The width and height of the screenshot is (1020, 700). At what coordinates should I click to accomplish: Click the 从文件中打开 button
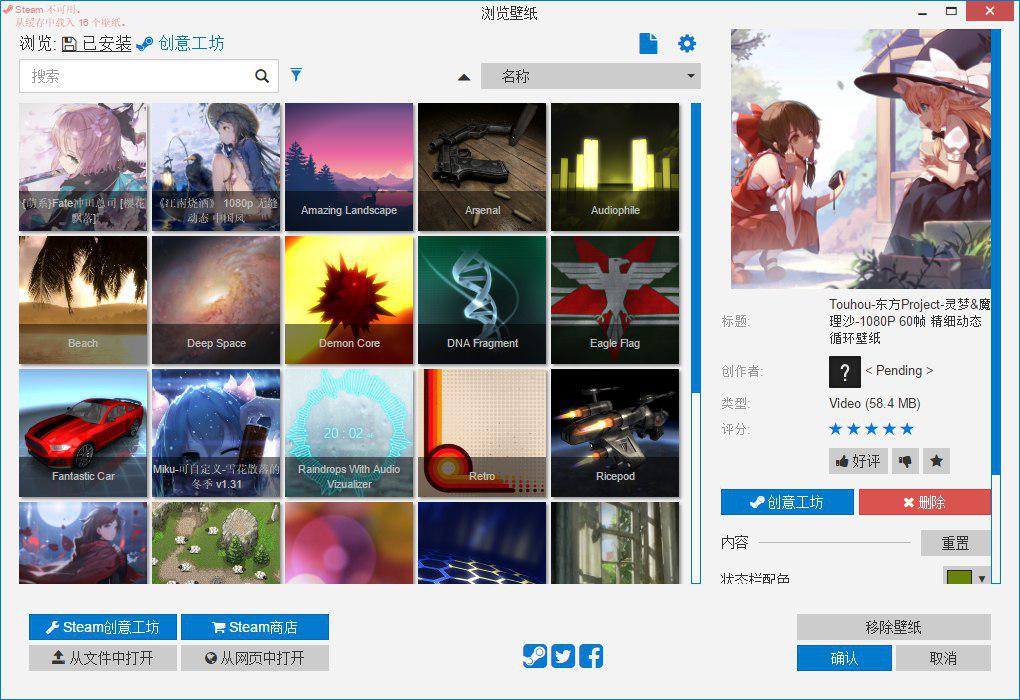103,658
